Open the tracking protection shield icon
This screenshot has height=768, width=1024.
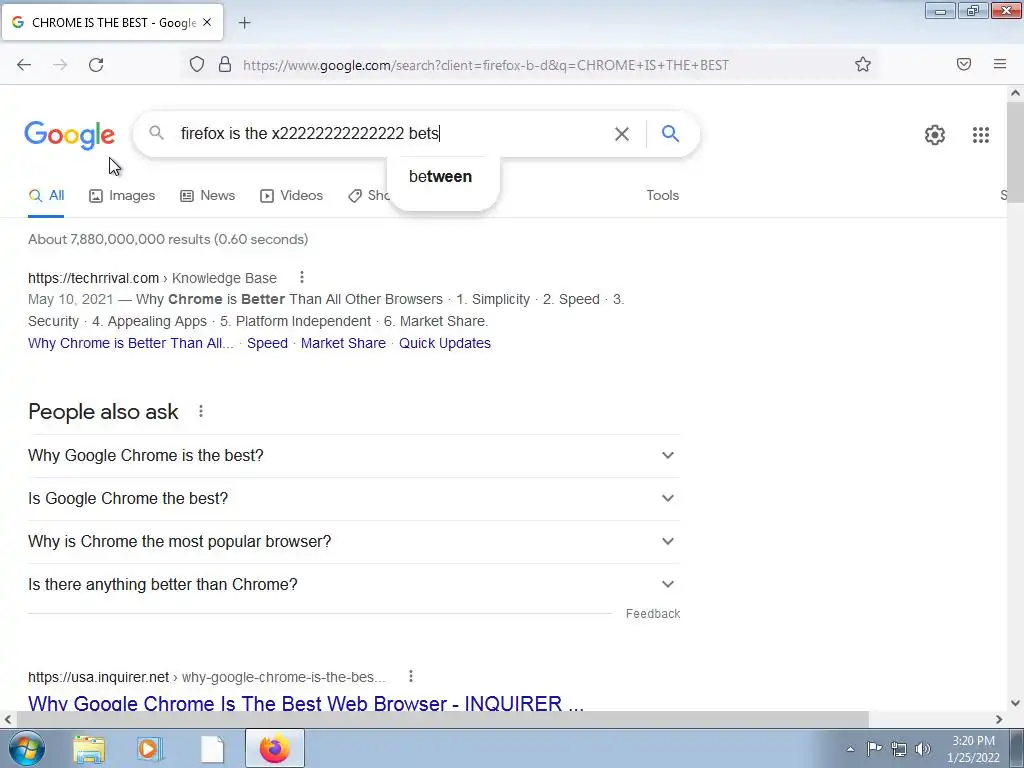coord(197,64)
